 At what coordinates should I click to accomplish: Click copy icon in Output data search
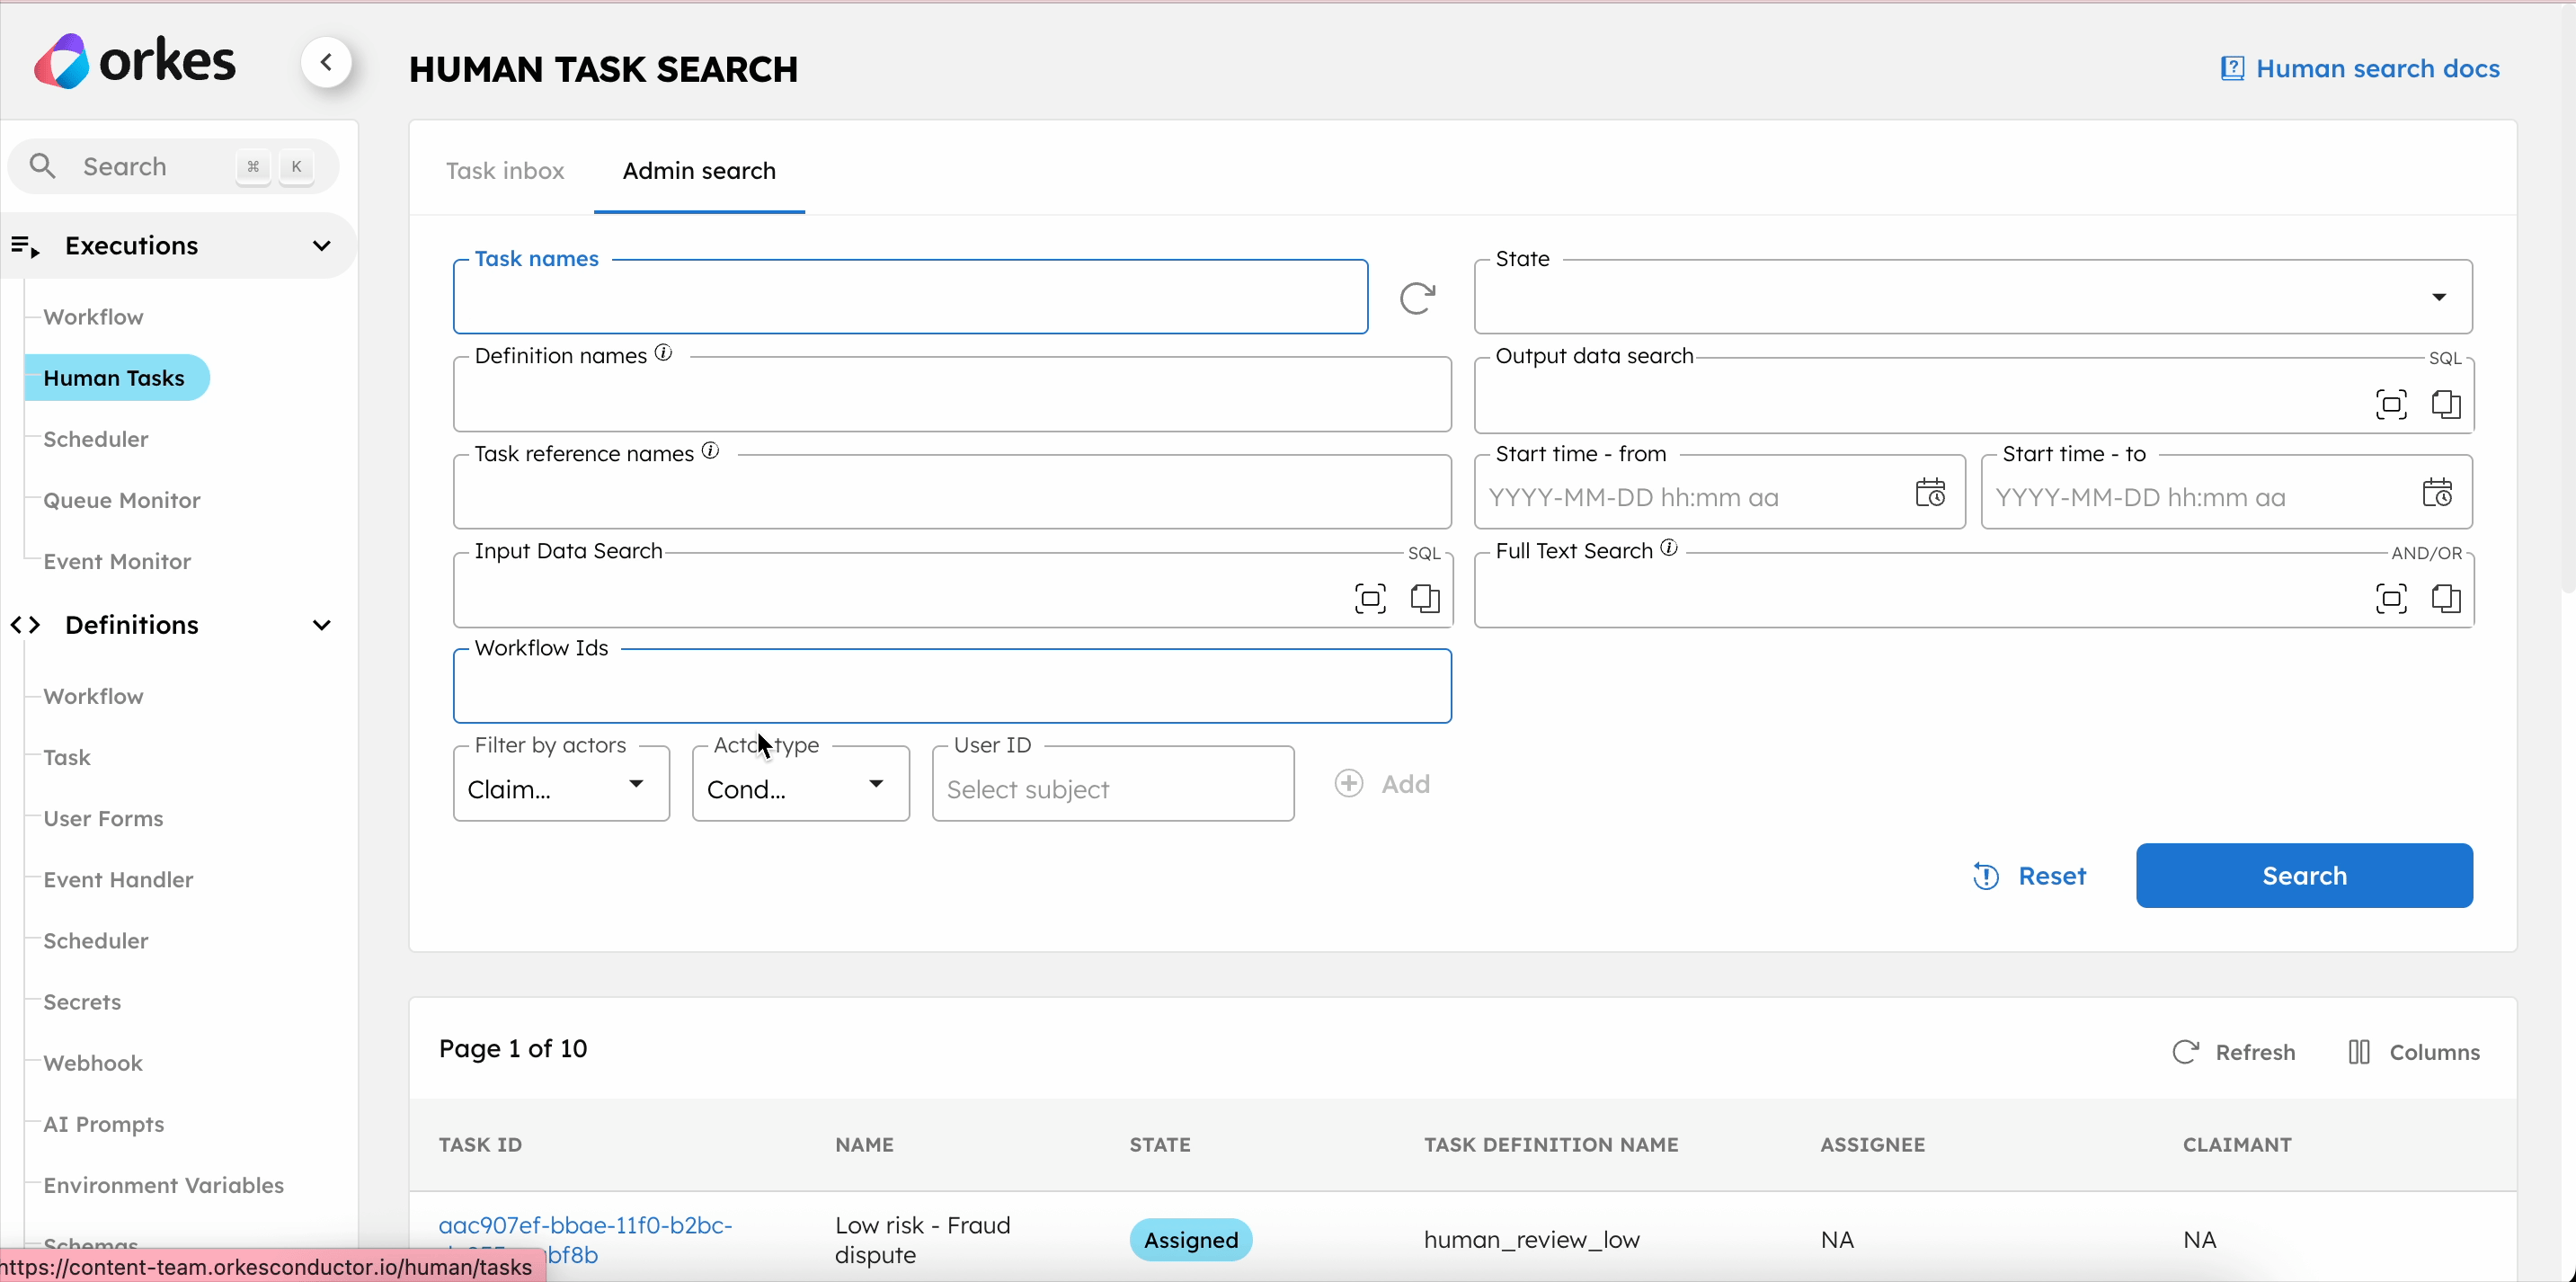pyautogui.click(x=2446, y=404)
